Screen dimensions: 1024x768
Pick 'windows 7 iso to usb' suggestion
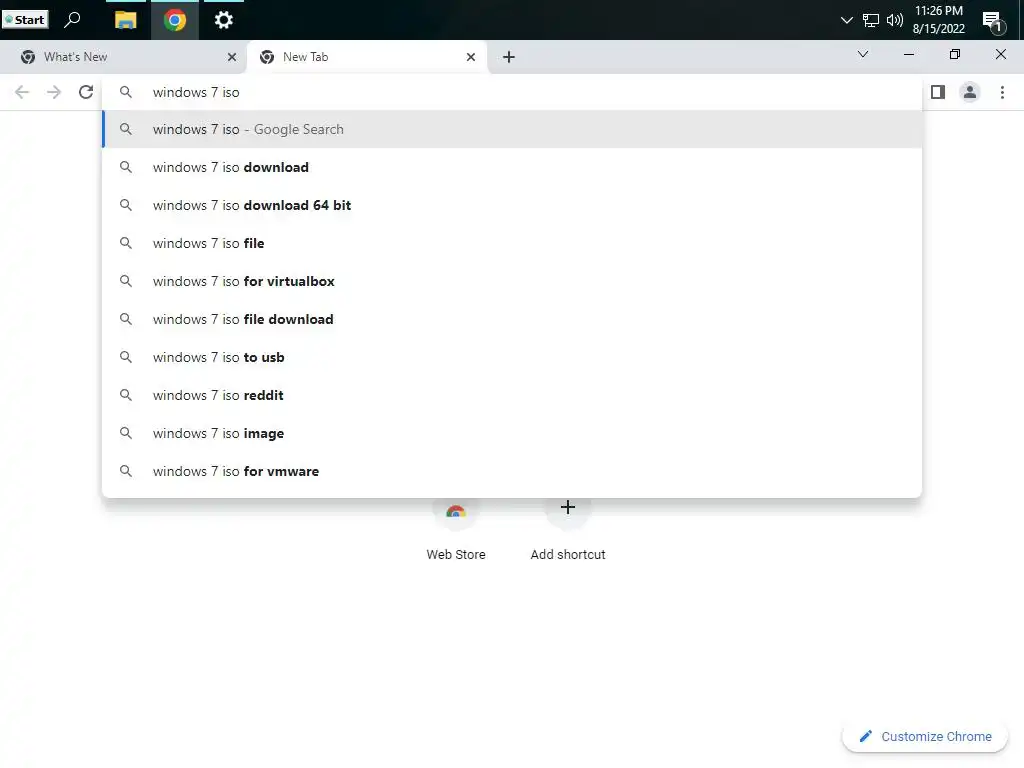[512, 357]
